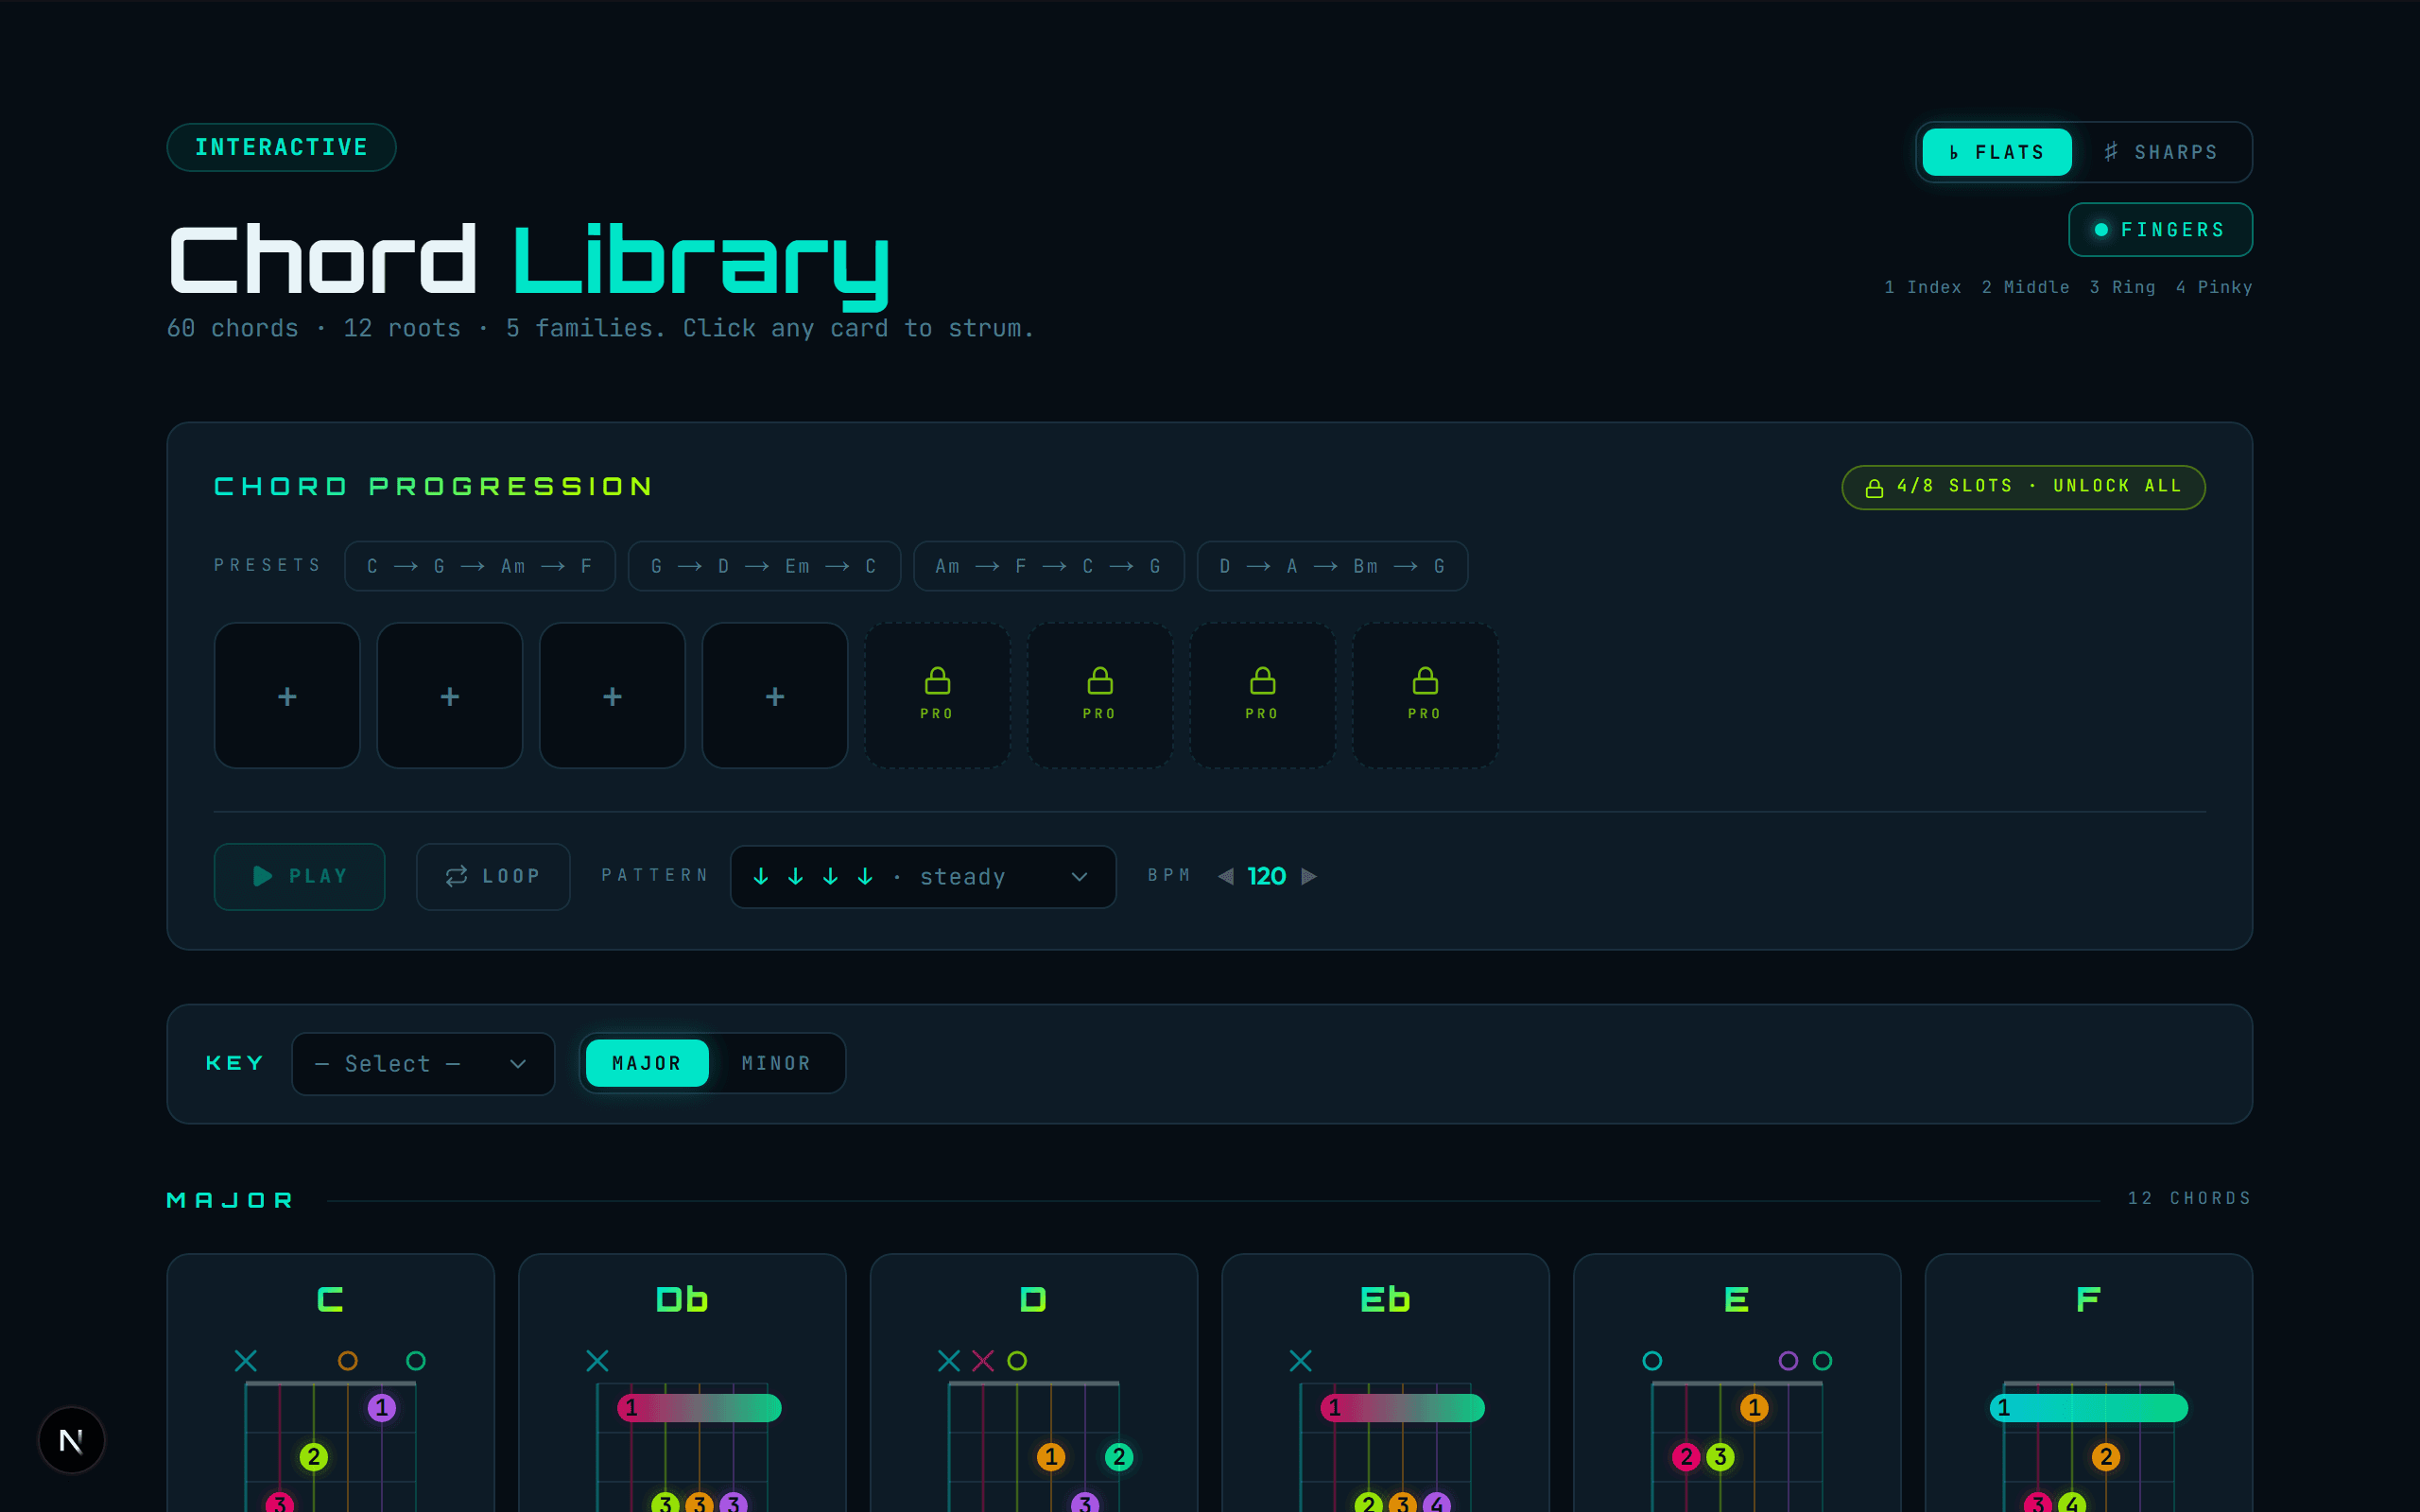Screen dimensions: 2420x1512
Task: Add a chord to the second empty slot
Action: coord(450,696)
